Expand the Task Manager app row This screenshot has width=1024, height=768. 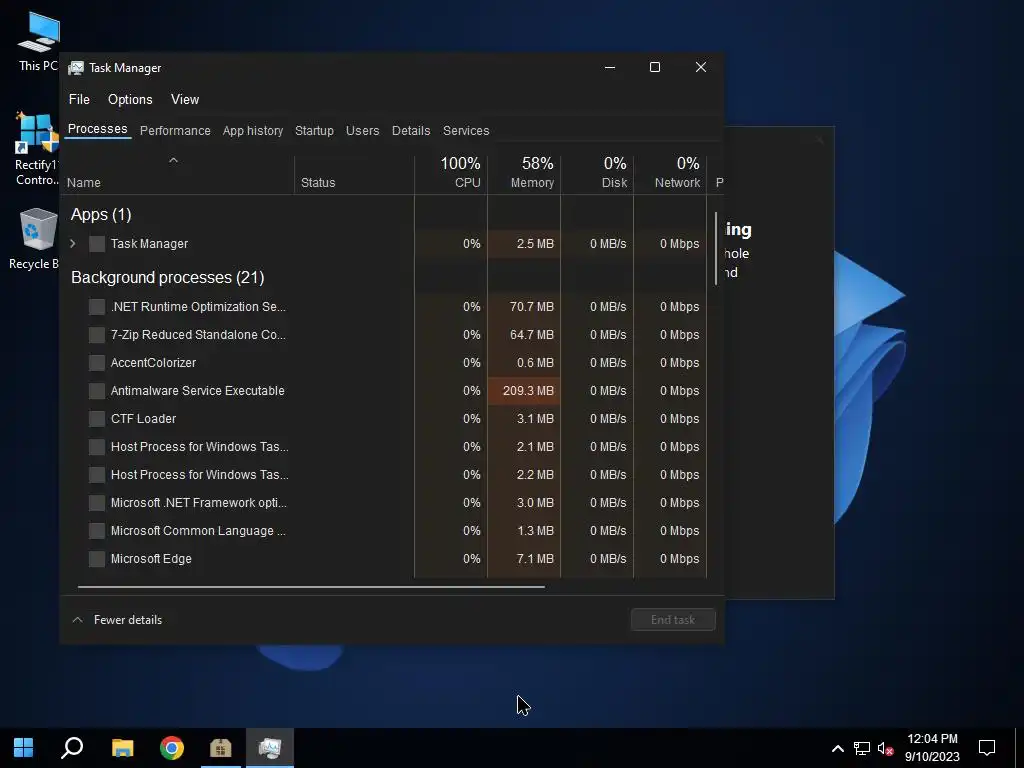(x=73, y=244)
